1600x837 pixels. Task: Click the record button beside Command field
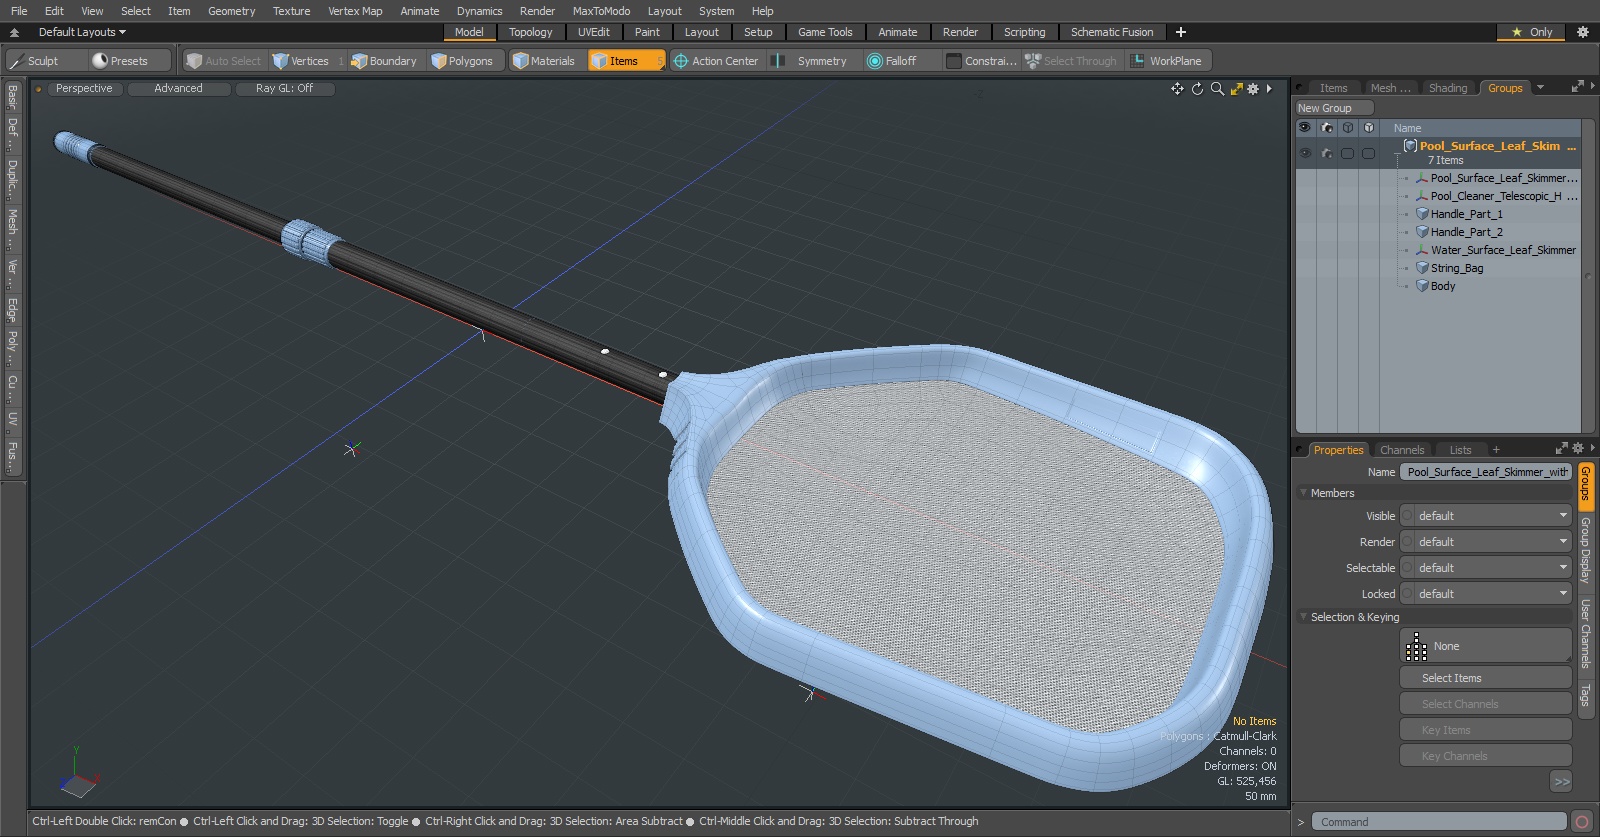[x=1581, y=822]
